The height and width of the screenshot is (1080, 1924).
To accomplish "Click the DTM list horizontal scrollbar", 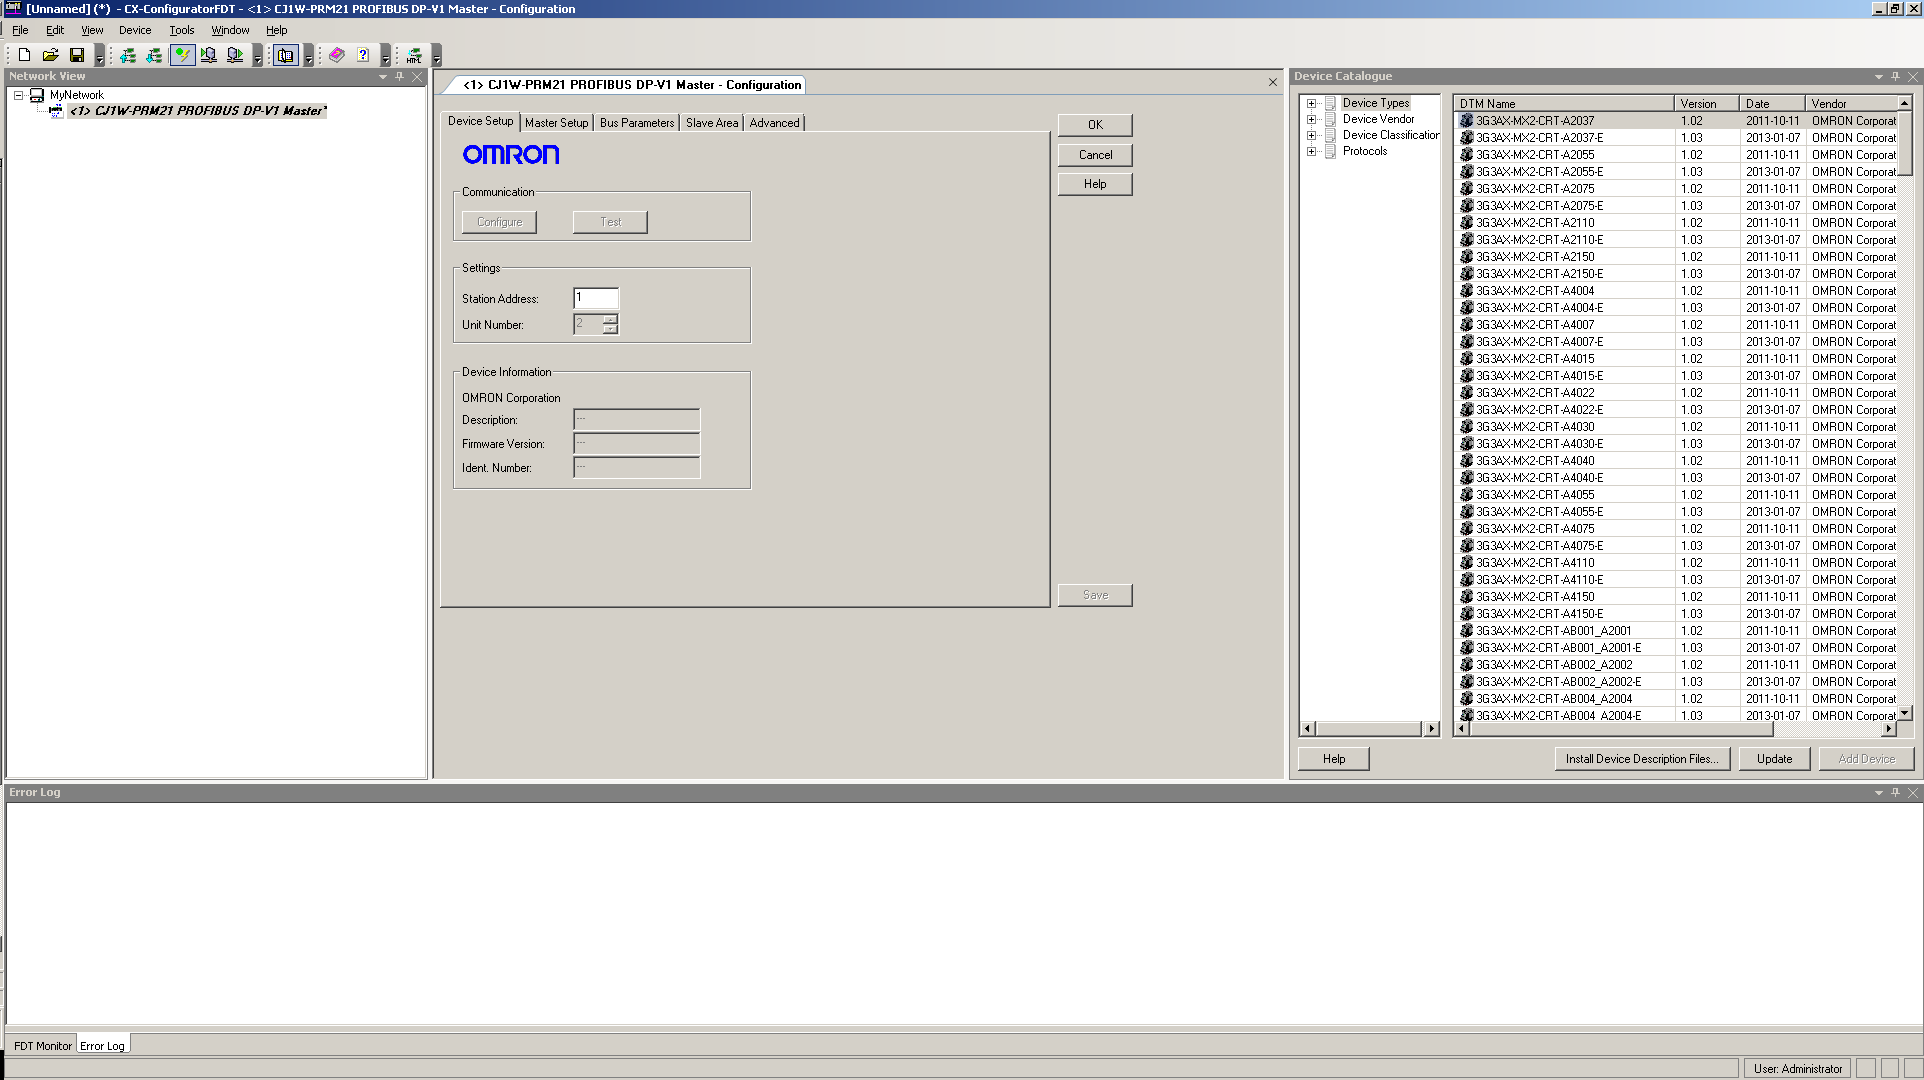I will click(1620, 729).
